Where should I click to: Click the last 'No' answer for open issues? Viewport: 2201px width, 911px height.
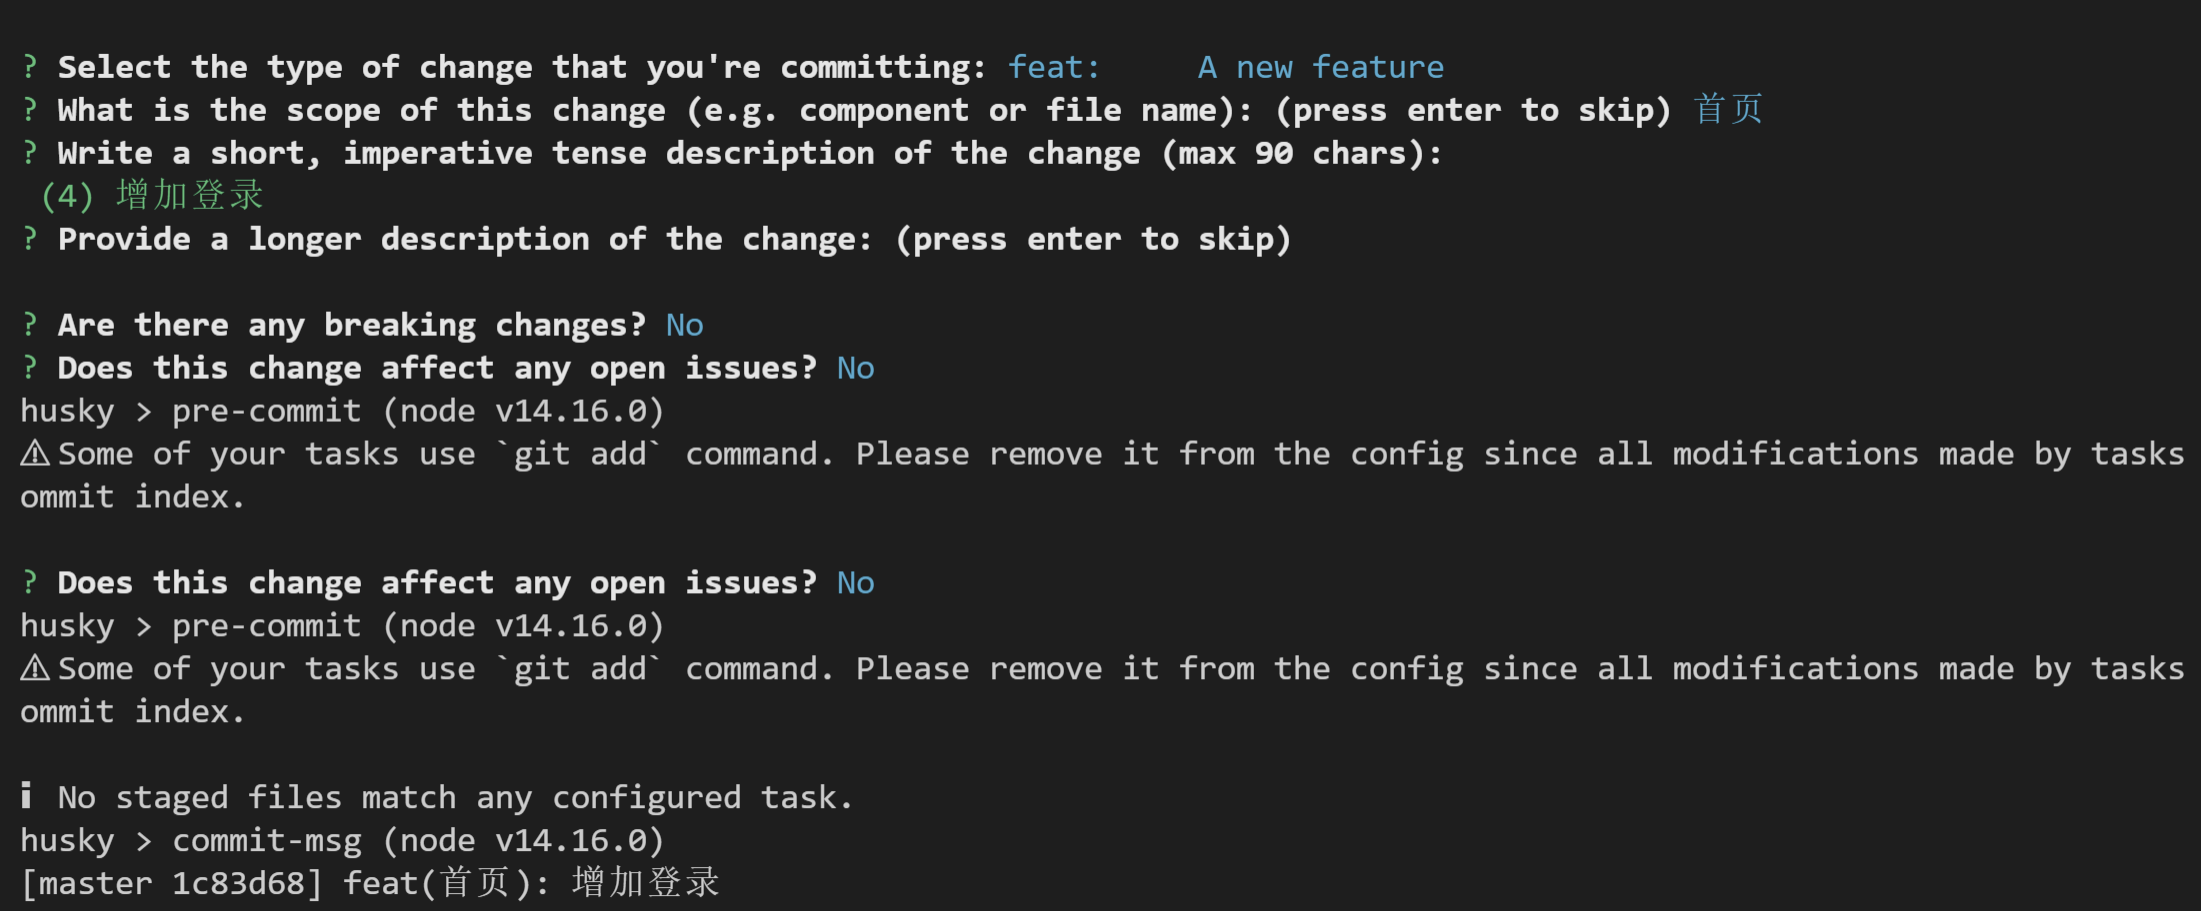tap(856, 583)
